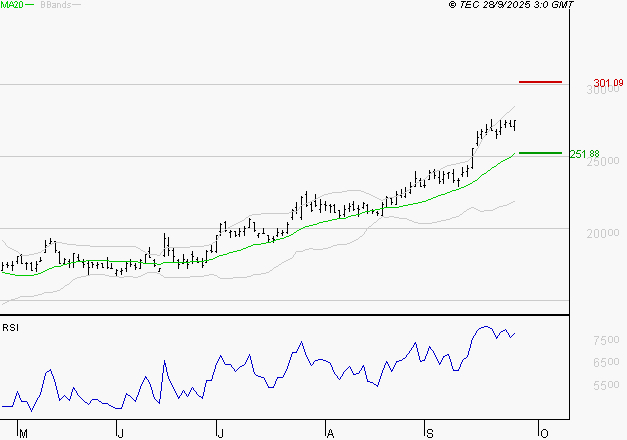Image resolution: width=627 pixels, height=440 pixels.
Task: Click the red 301.09 resistance value
Action: [x=608, y=83]
